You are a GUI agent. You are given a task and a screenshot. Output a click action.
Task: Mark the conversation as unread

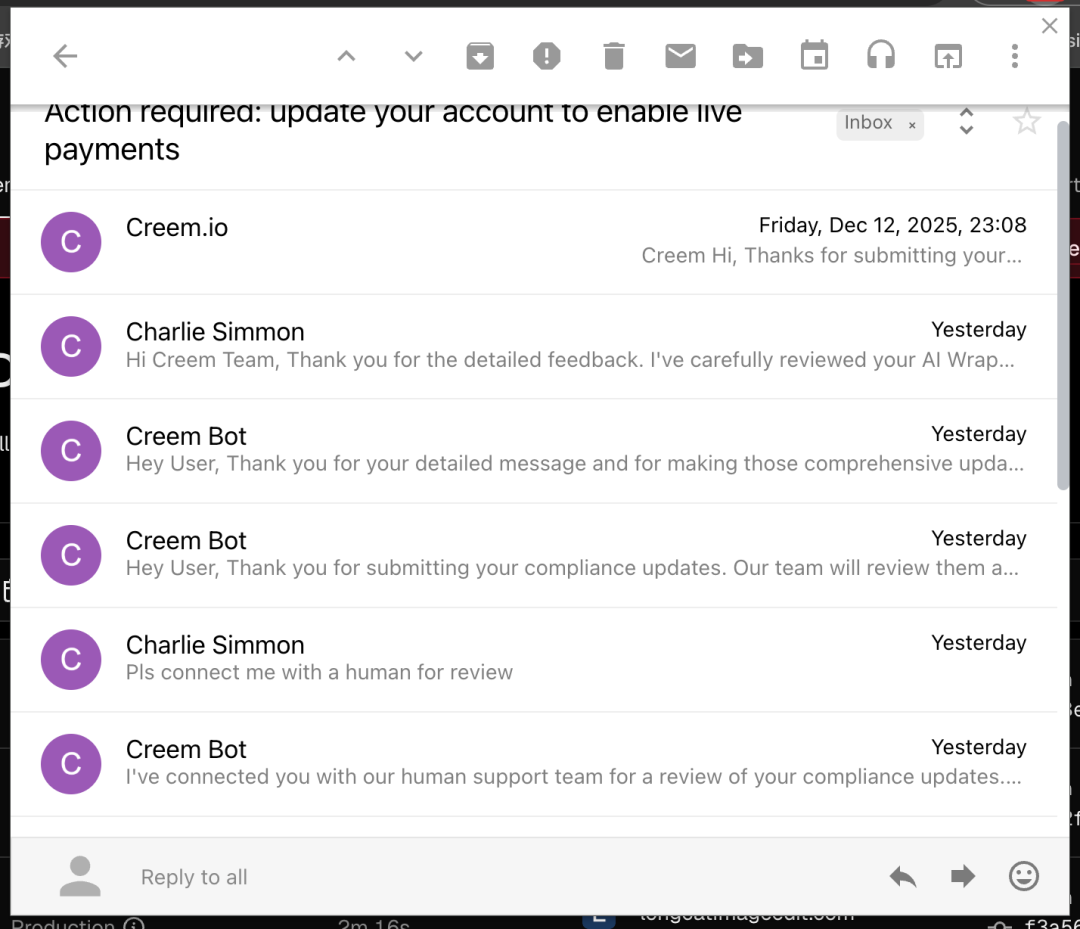(681, 56)
